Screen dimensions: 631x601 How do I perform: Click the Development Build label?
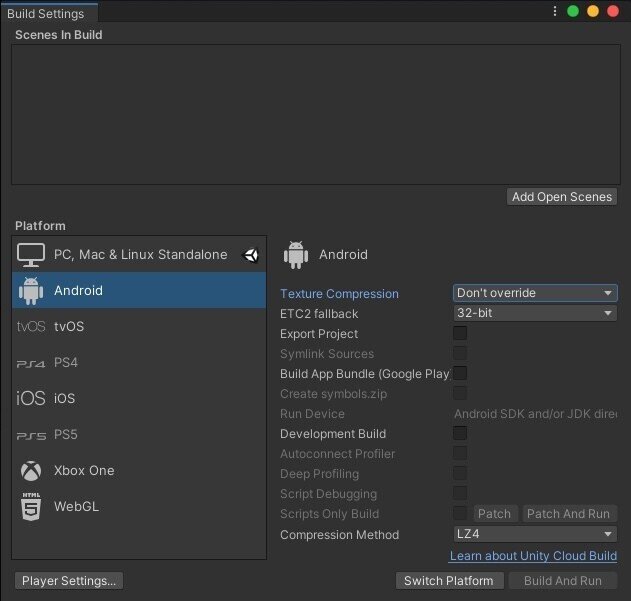click(x=333, y=434)
